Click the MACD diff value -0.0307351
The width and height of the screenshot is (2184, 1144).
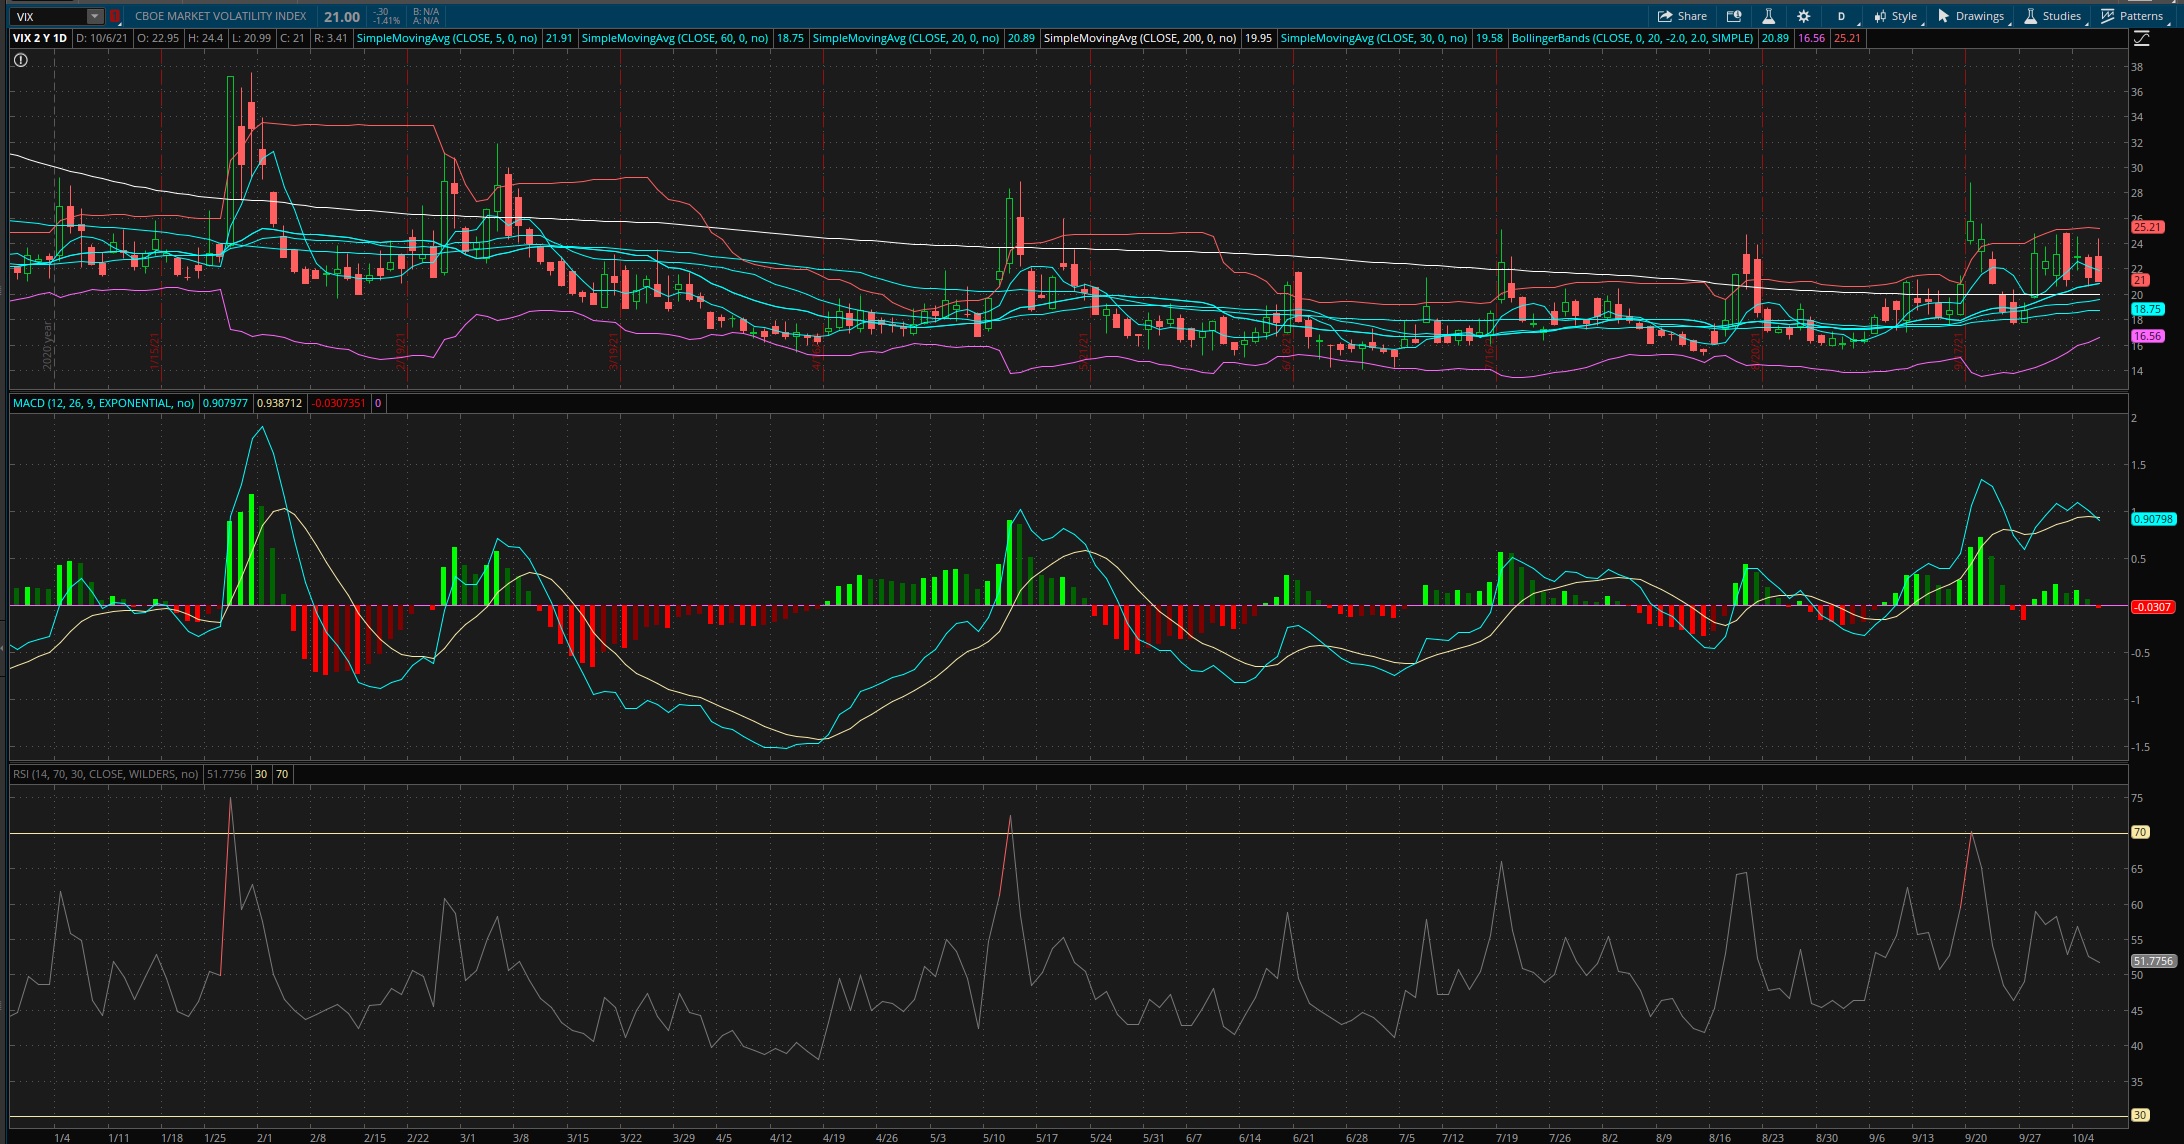[338, 403]
